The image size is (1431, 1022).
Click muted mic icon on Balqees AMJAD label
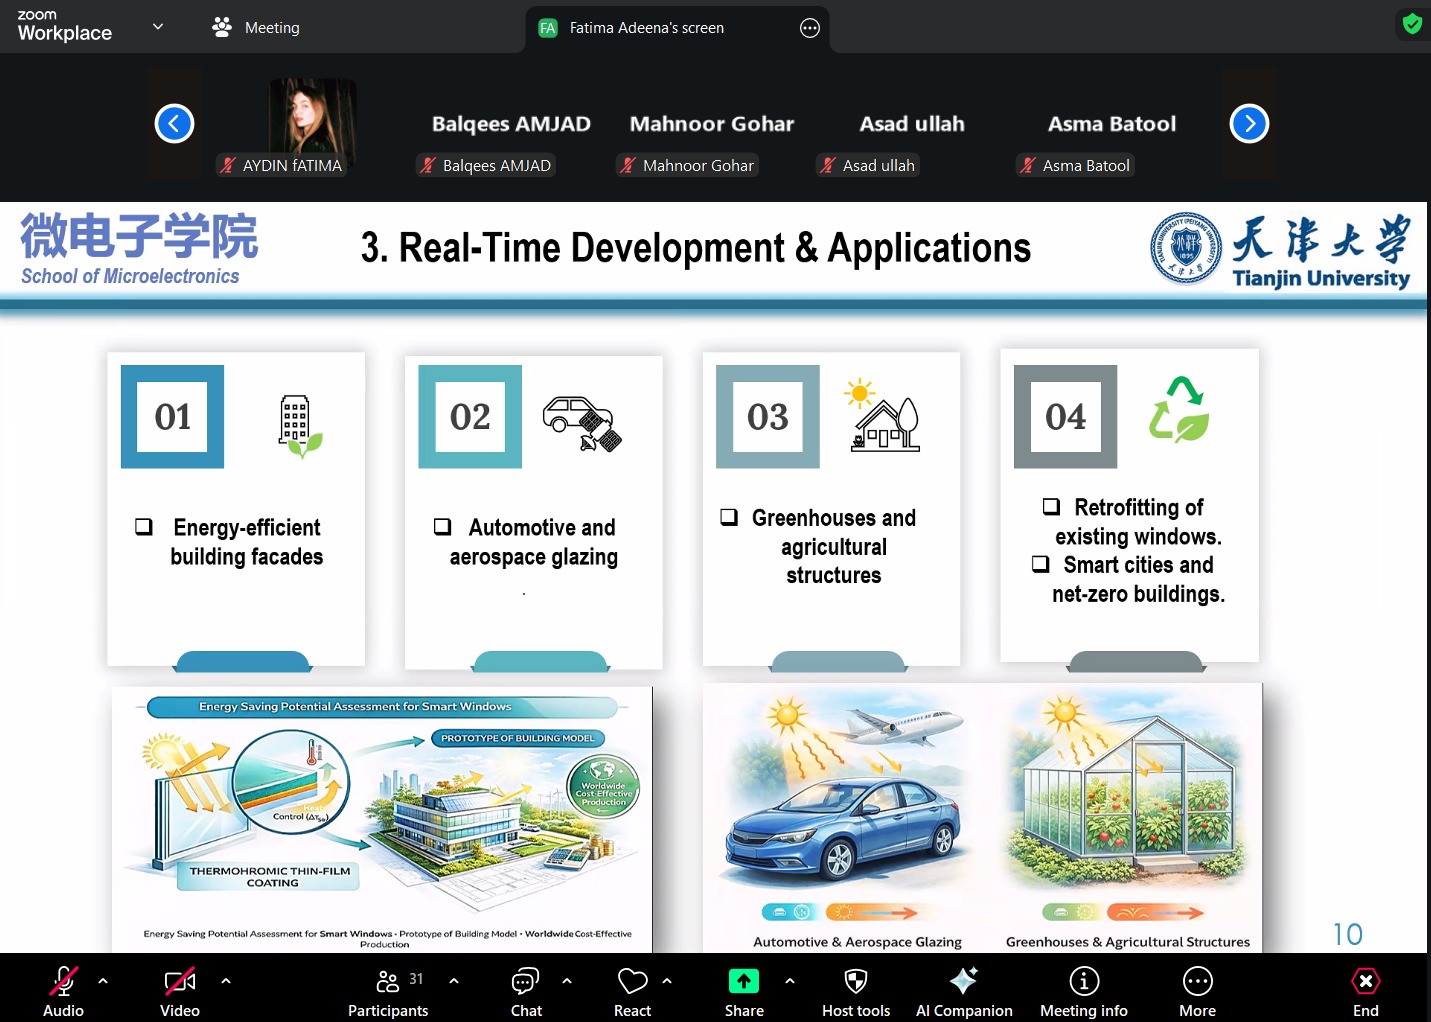[x=428, y=166]
